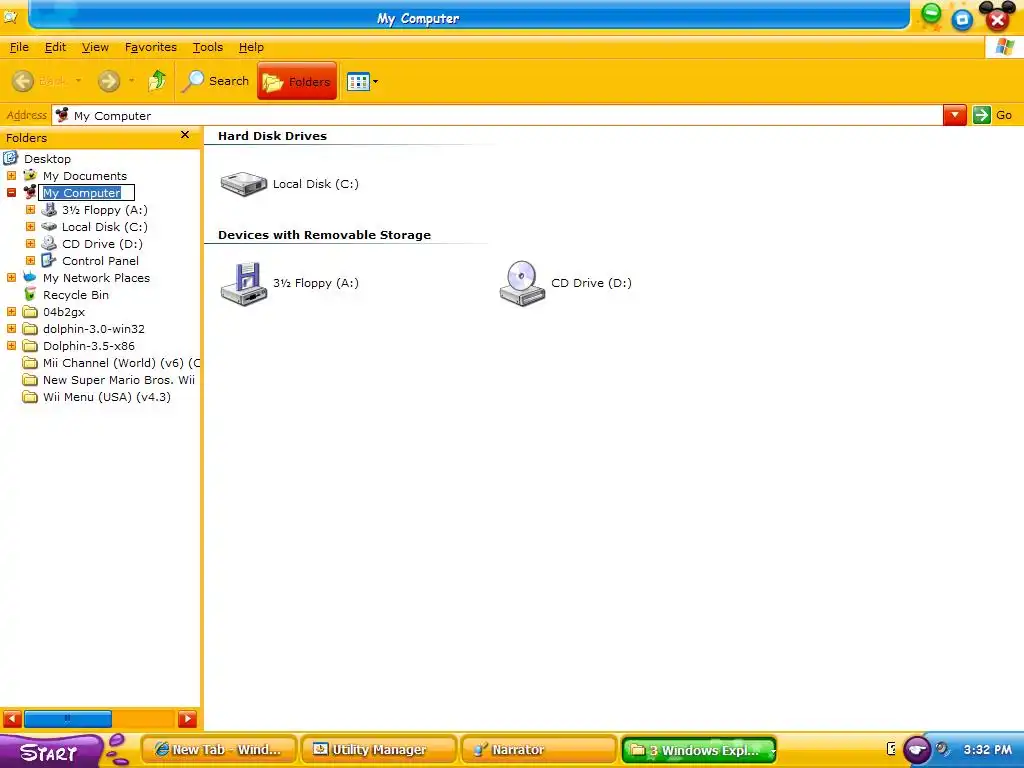Viewport: 1024px width, 768px height.
Task: Click My Documents icon in tree
Action: [30, 175]
